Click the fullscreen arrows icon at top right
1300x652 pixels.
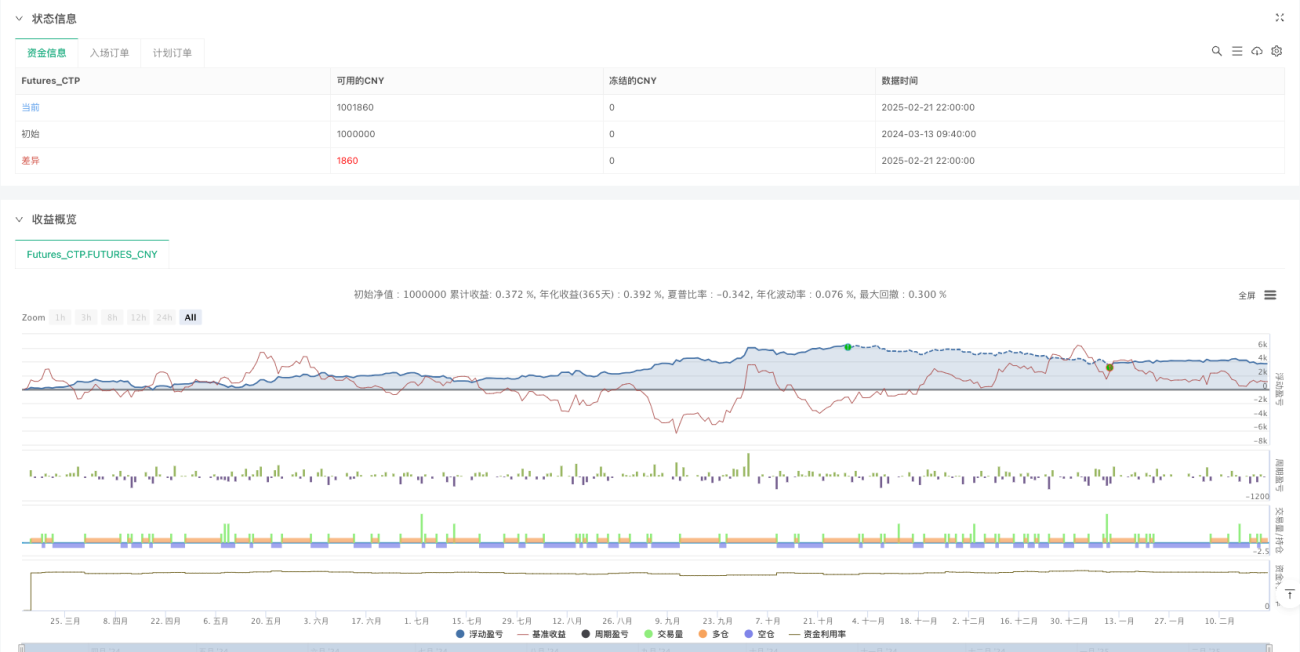1279,18
